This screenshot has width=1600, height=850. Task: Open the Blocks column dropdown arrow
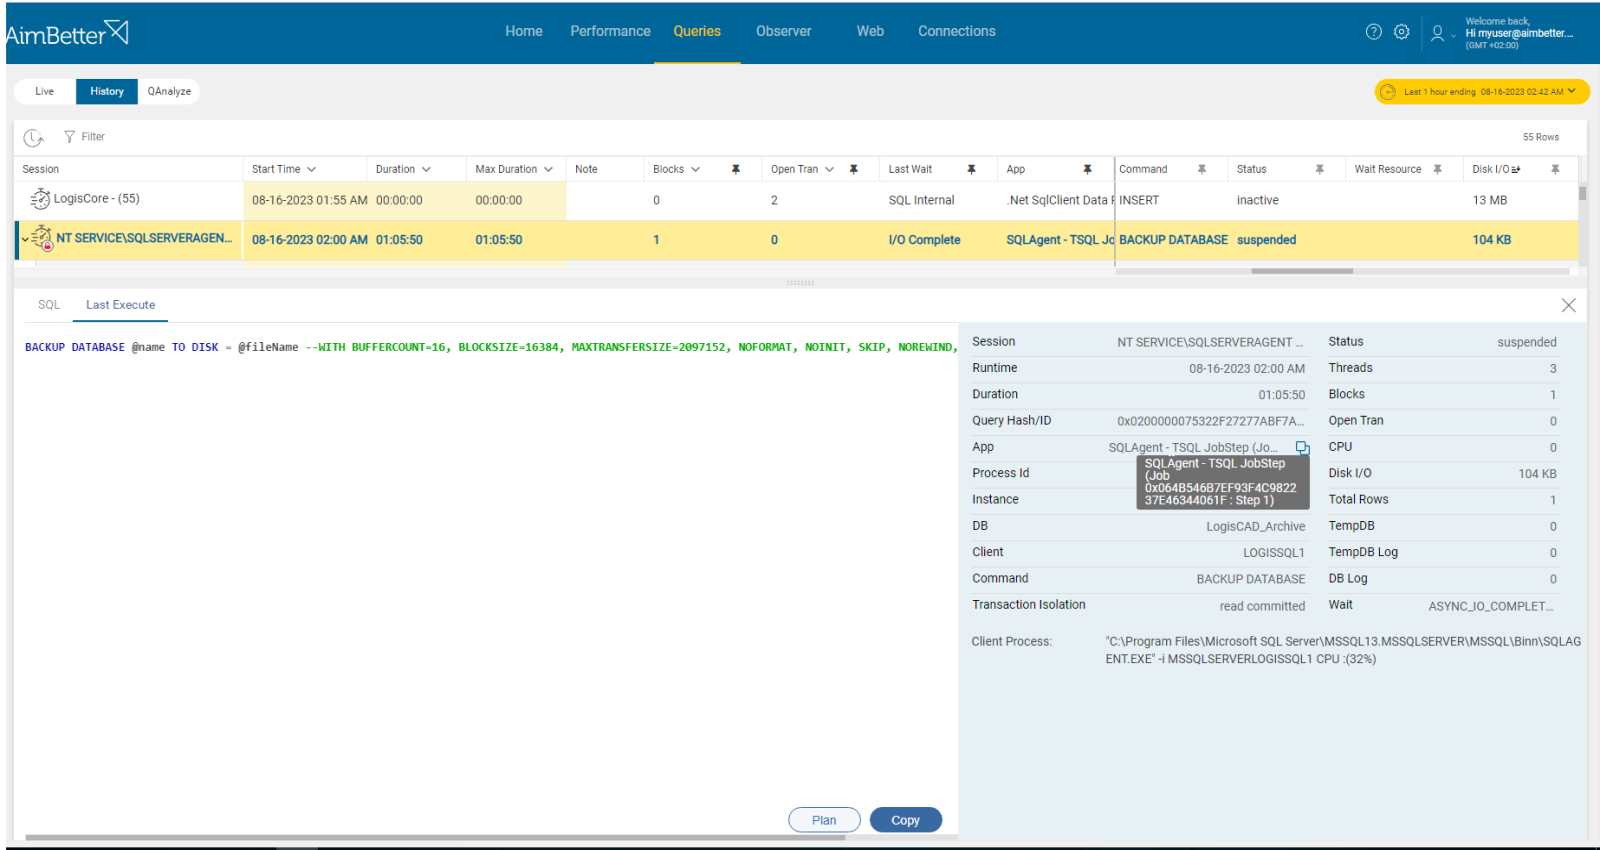coord(695,169)
